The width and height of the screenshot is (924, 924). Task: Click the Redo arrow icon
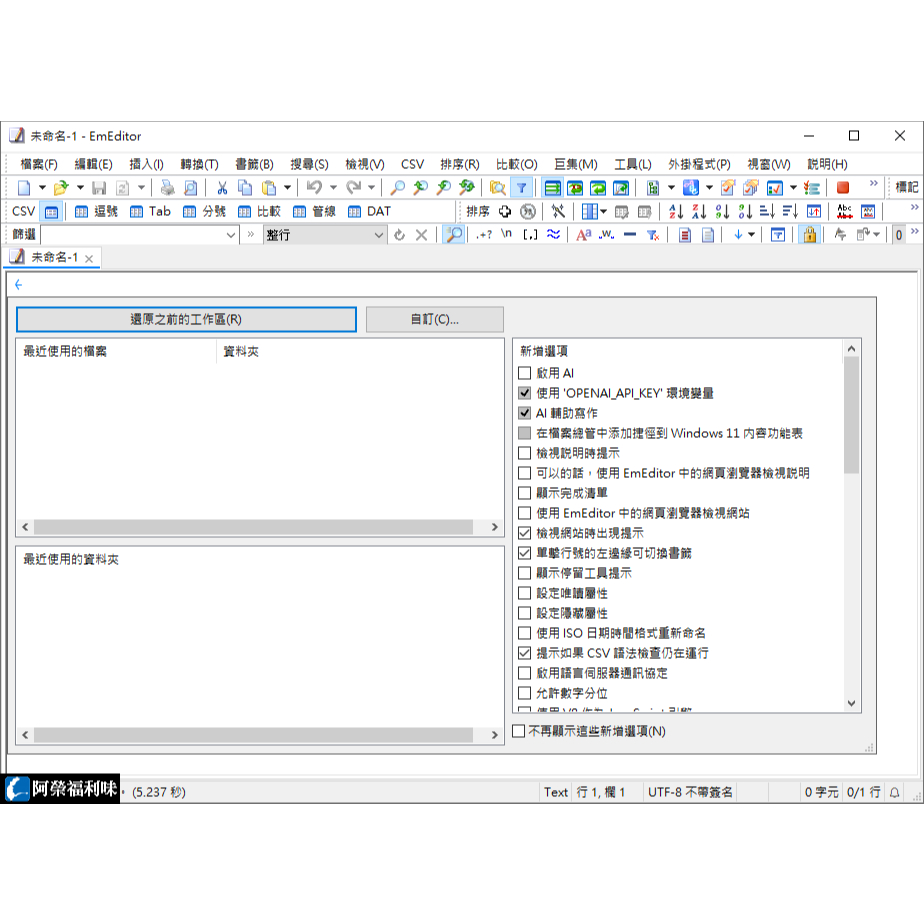(x=354, y=188)
